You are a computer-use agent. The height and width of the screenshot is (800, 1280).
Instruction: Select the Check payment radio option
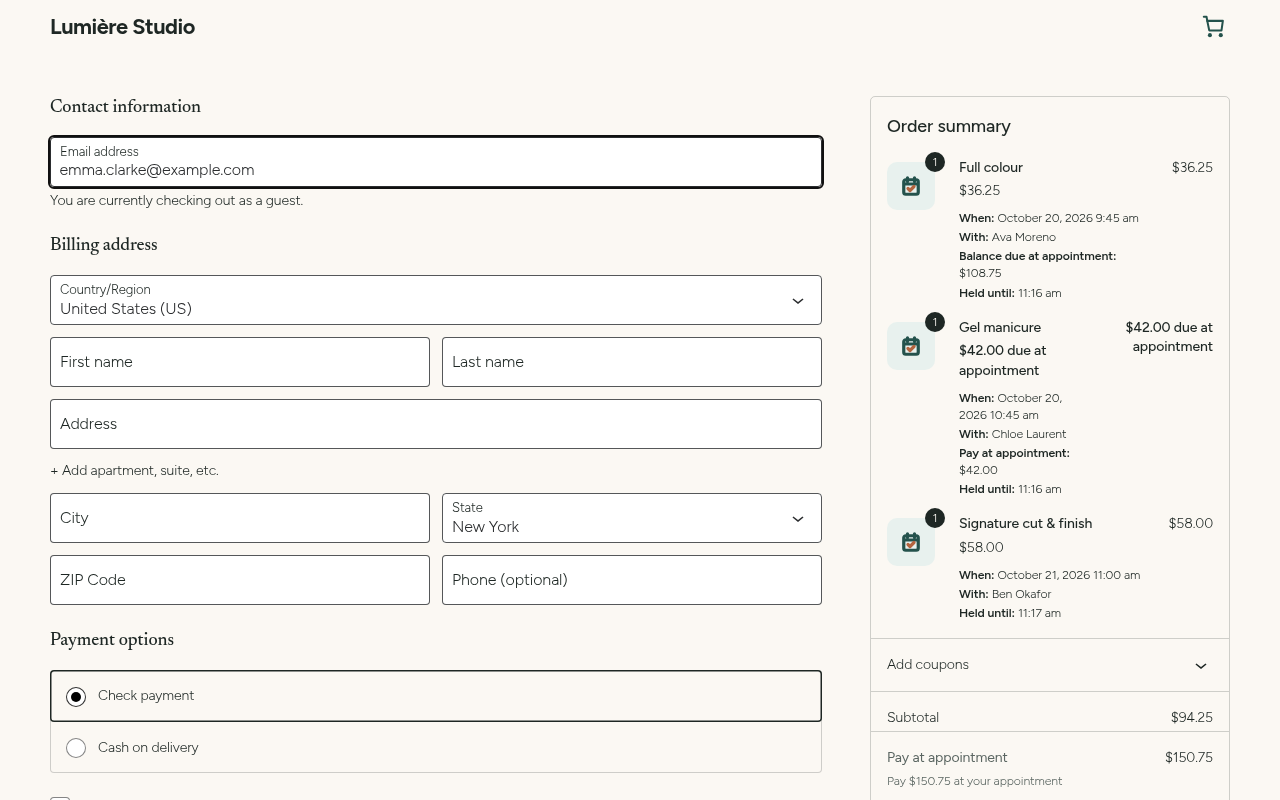76,697
